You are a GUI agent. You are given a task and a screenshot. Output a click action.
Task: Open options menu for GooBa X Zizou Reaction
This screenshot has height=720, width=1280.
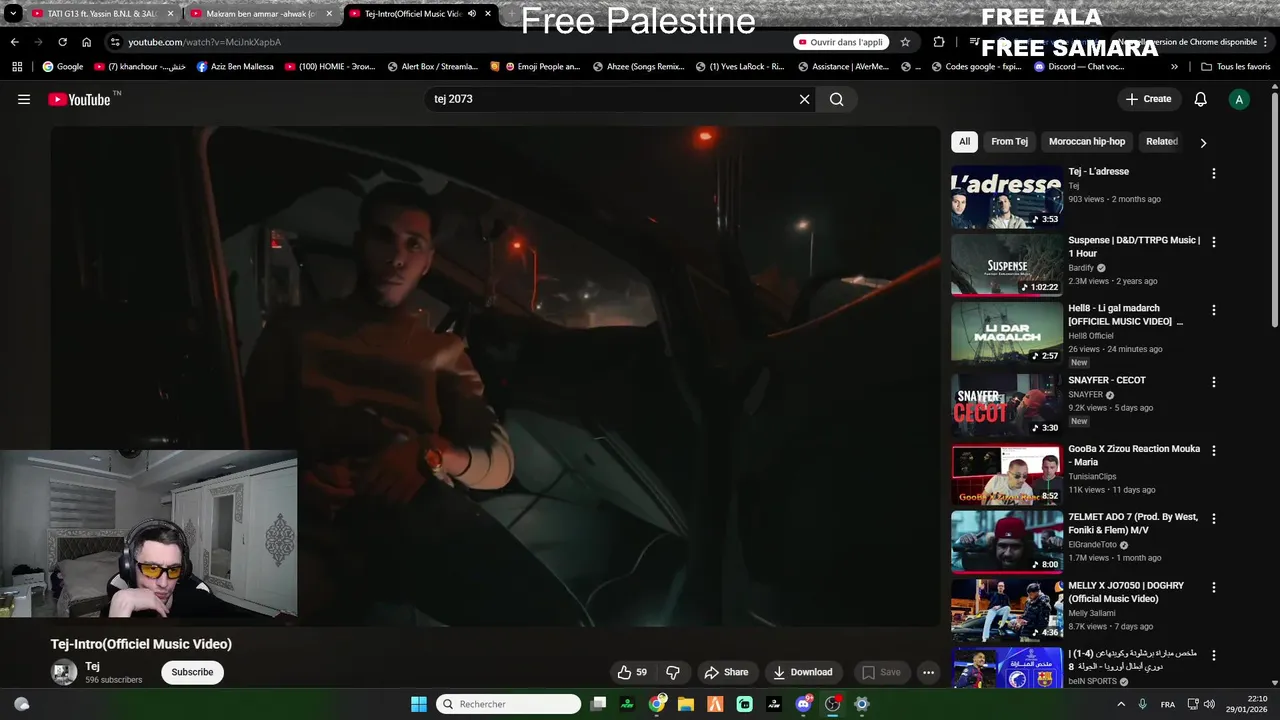tap(1214, 451)
